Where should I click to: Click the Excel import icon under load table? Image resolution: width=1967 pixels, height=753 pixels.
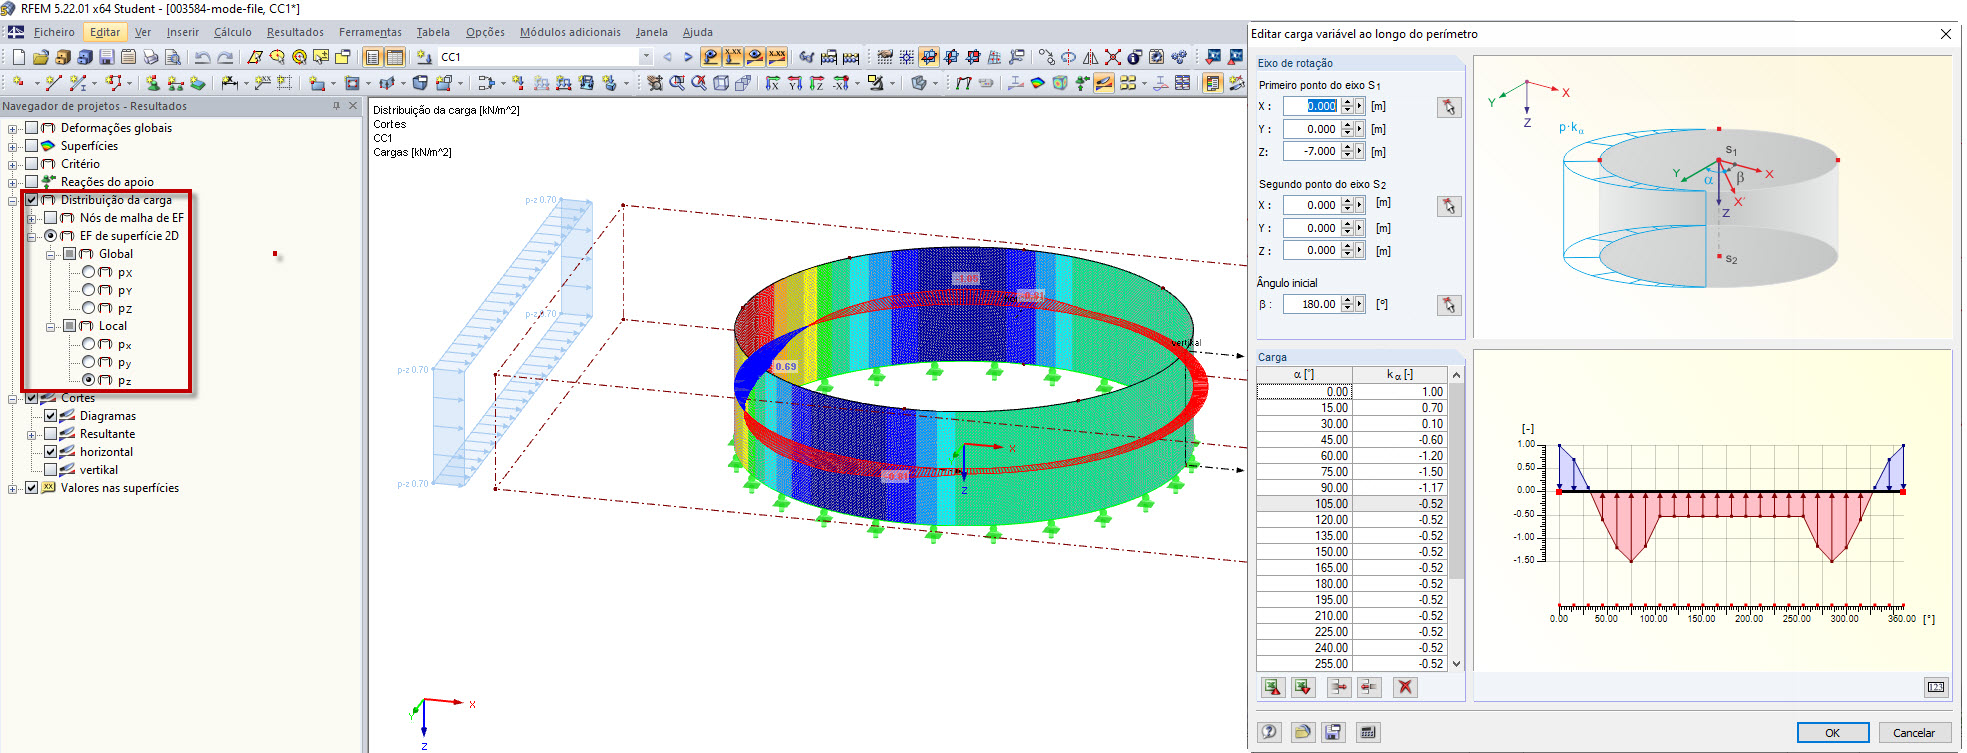pos(1302,687)
